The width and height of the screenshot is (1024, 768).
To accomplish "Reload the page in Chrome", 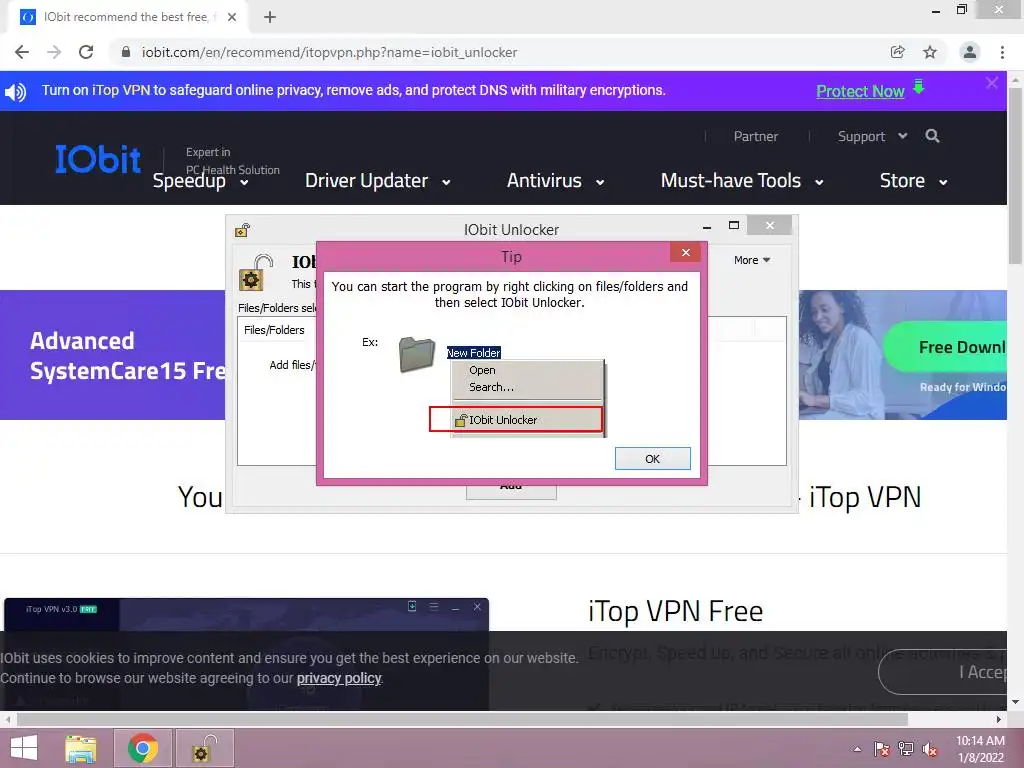I will pos(86,52).
